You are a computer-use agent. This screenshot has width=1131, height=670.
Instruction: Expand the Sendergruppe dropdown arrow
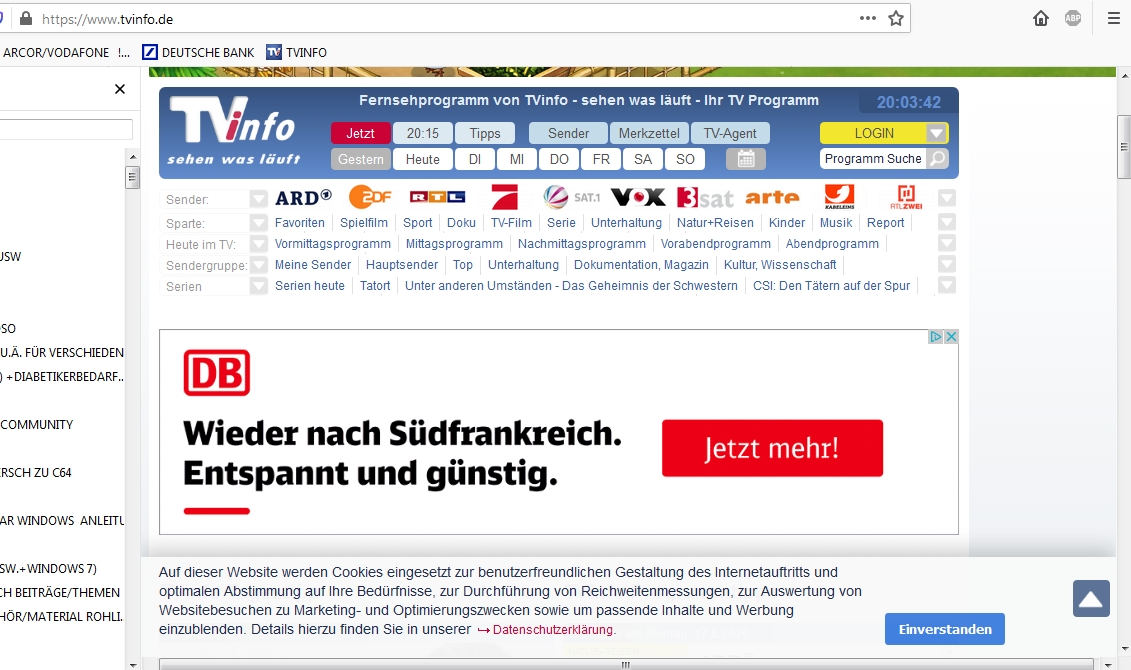pos(258,265)
